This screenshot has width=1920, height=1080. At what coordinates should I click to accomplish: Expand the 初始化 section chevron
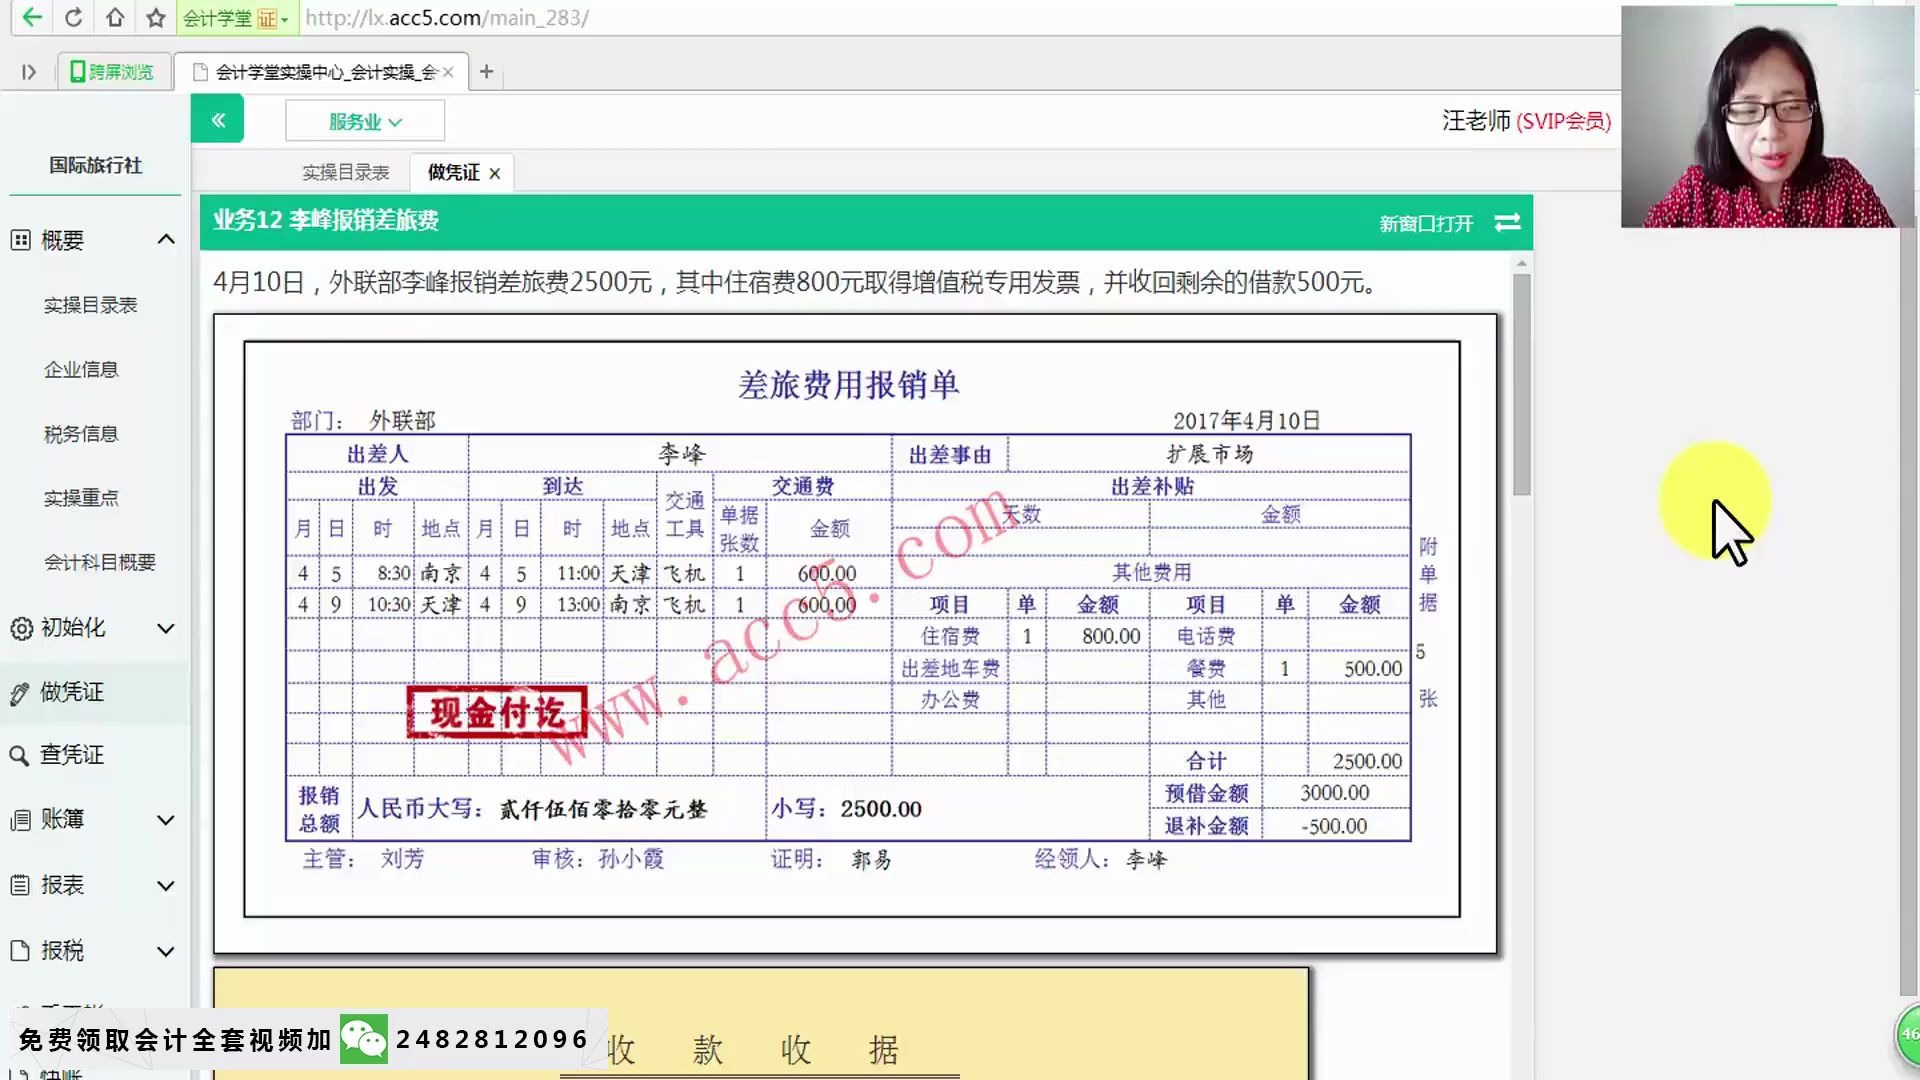[x=165, y=628]
